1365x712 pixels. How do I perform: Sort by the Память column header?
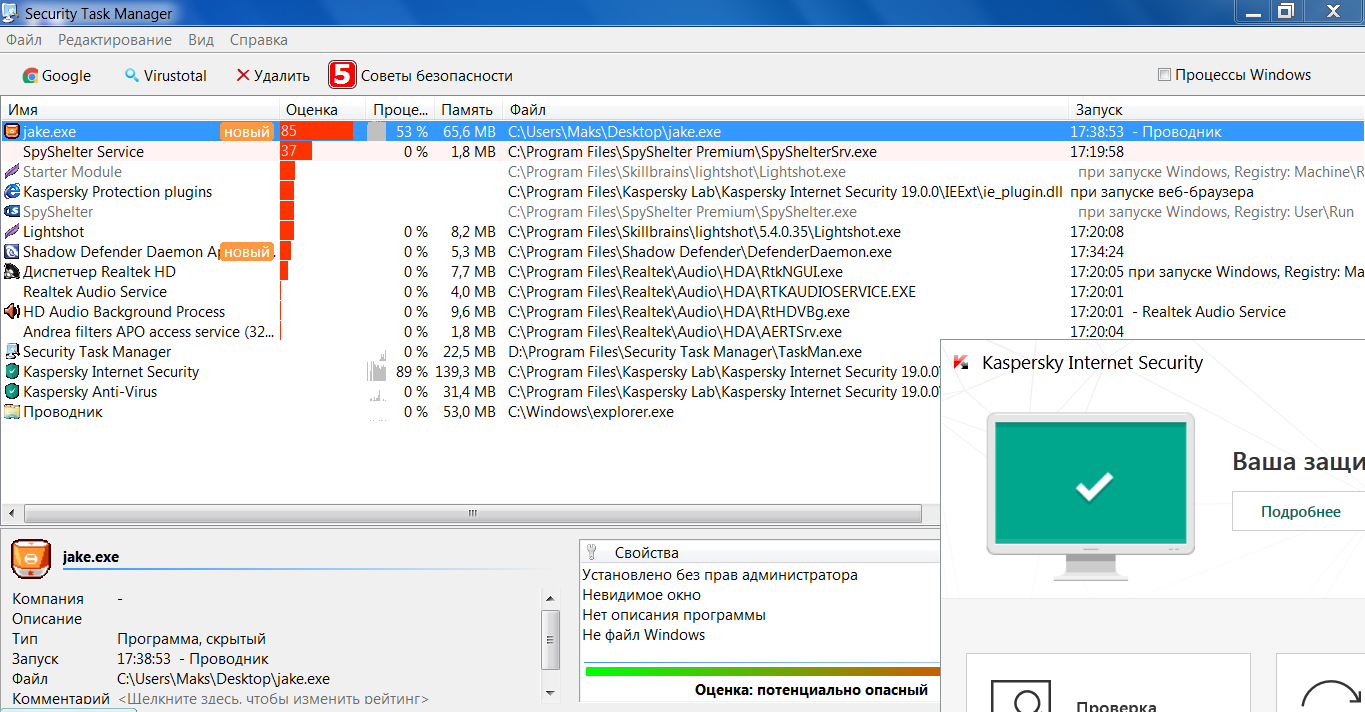tap(468, 110)
